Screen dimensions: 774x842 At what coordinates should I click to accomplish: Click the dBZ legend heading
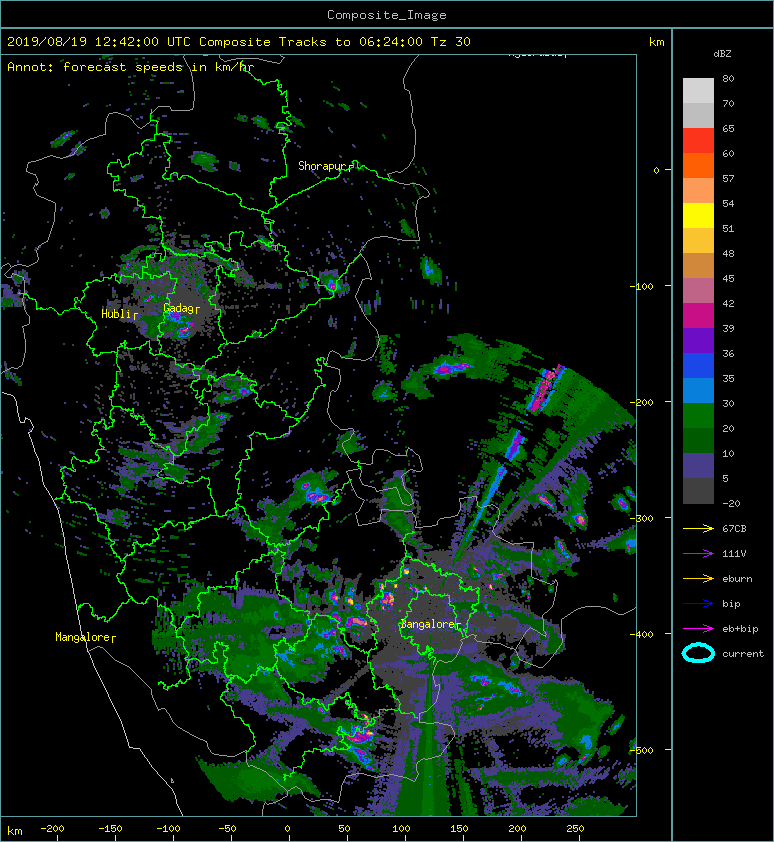722,54
